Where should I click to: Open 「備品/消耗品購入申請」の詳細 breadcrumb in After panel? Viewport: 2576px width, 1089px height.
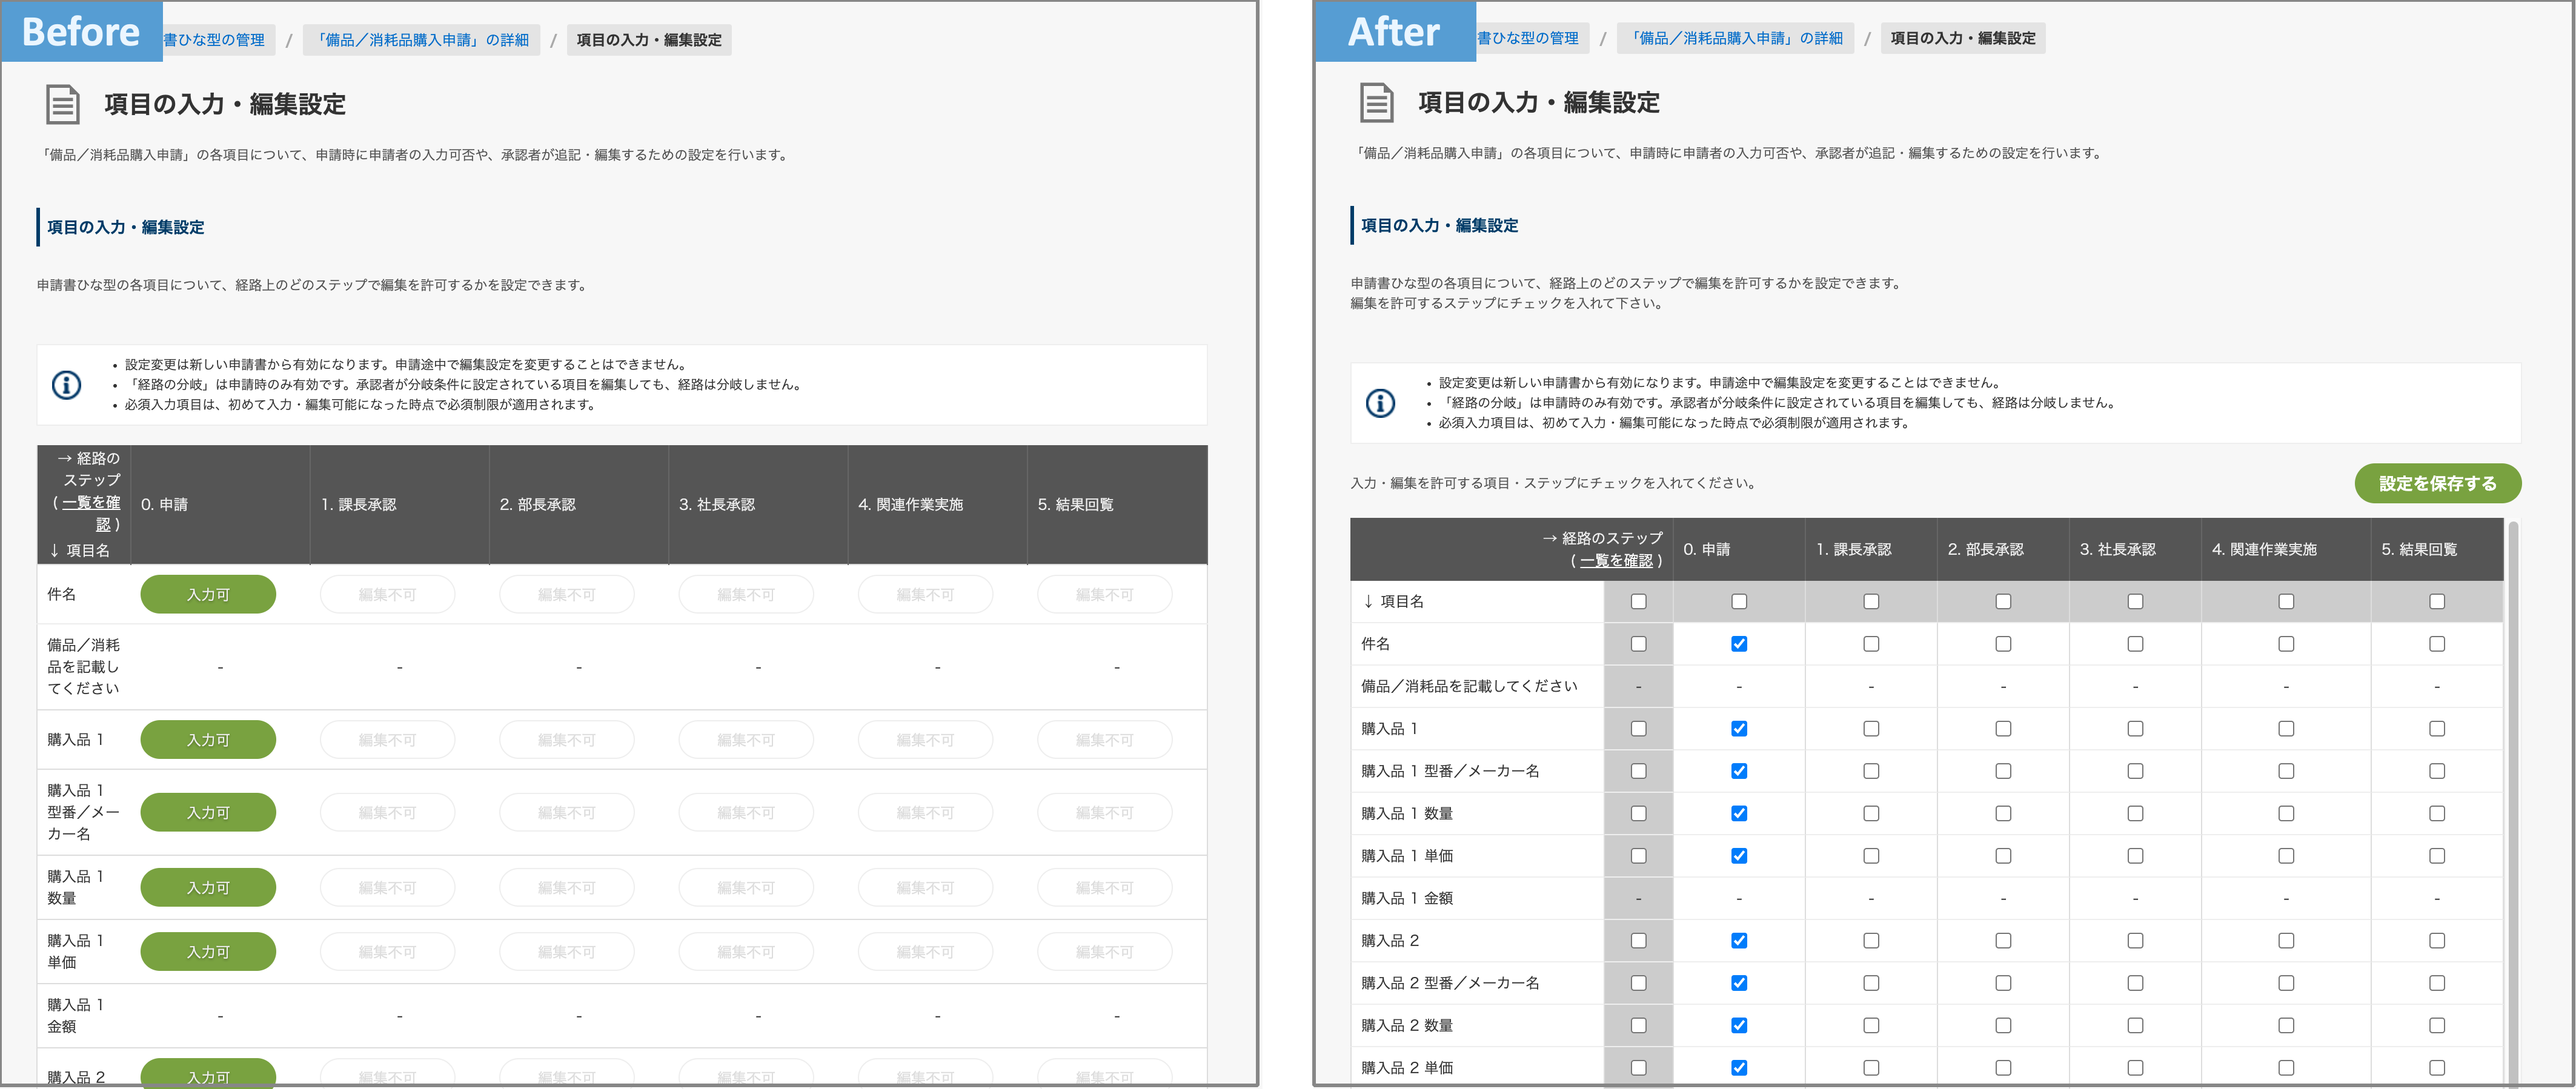tap(1735, 38)
